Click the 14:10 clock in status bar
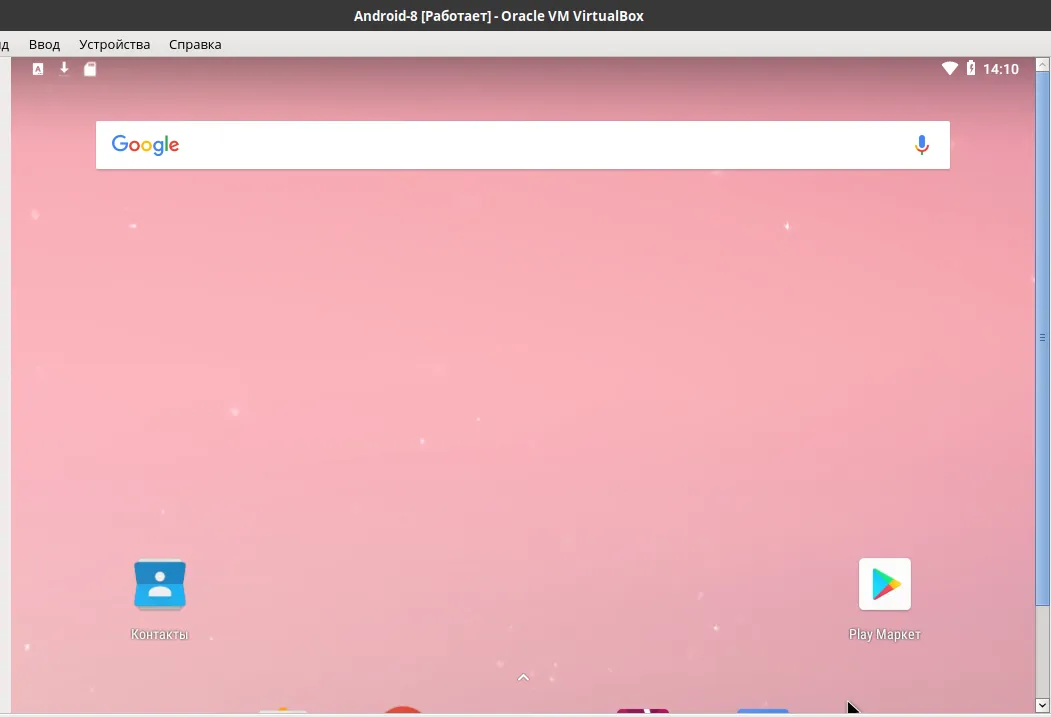Image resolution: width=1051 pixels, height=717 pixels. point(1001,69)
